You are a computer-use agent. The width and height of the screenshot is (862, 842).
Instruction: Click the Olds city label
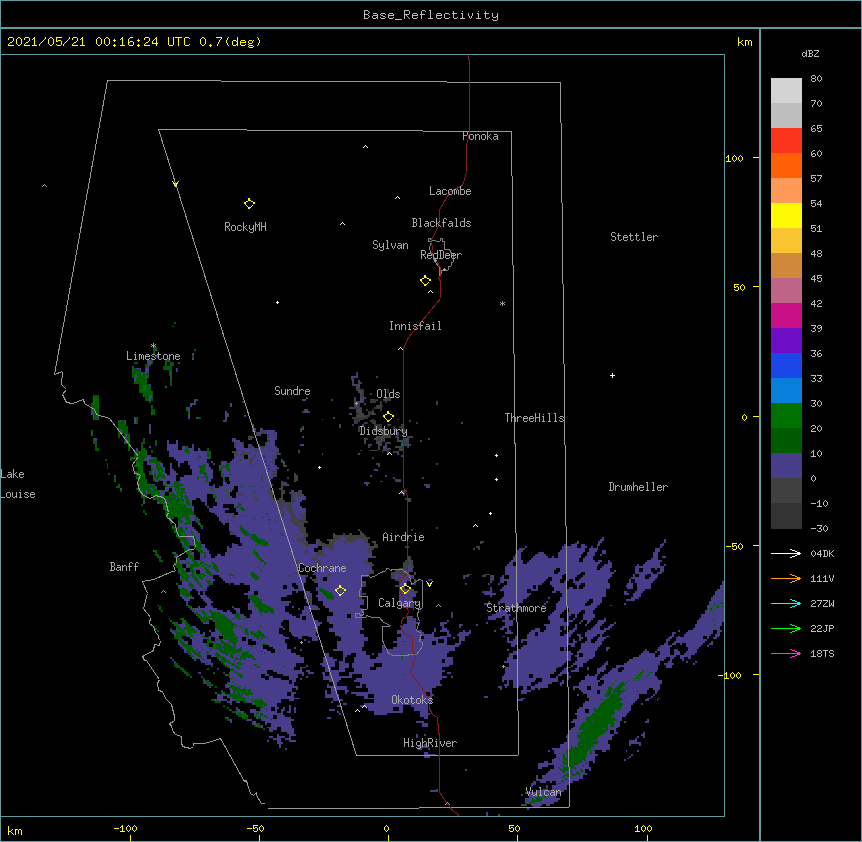coord(388,394)
